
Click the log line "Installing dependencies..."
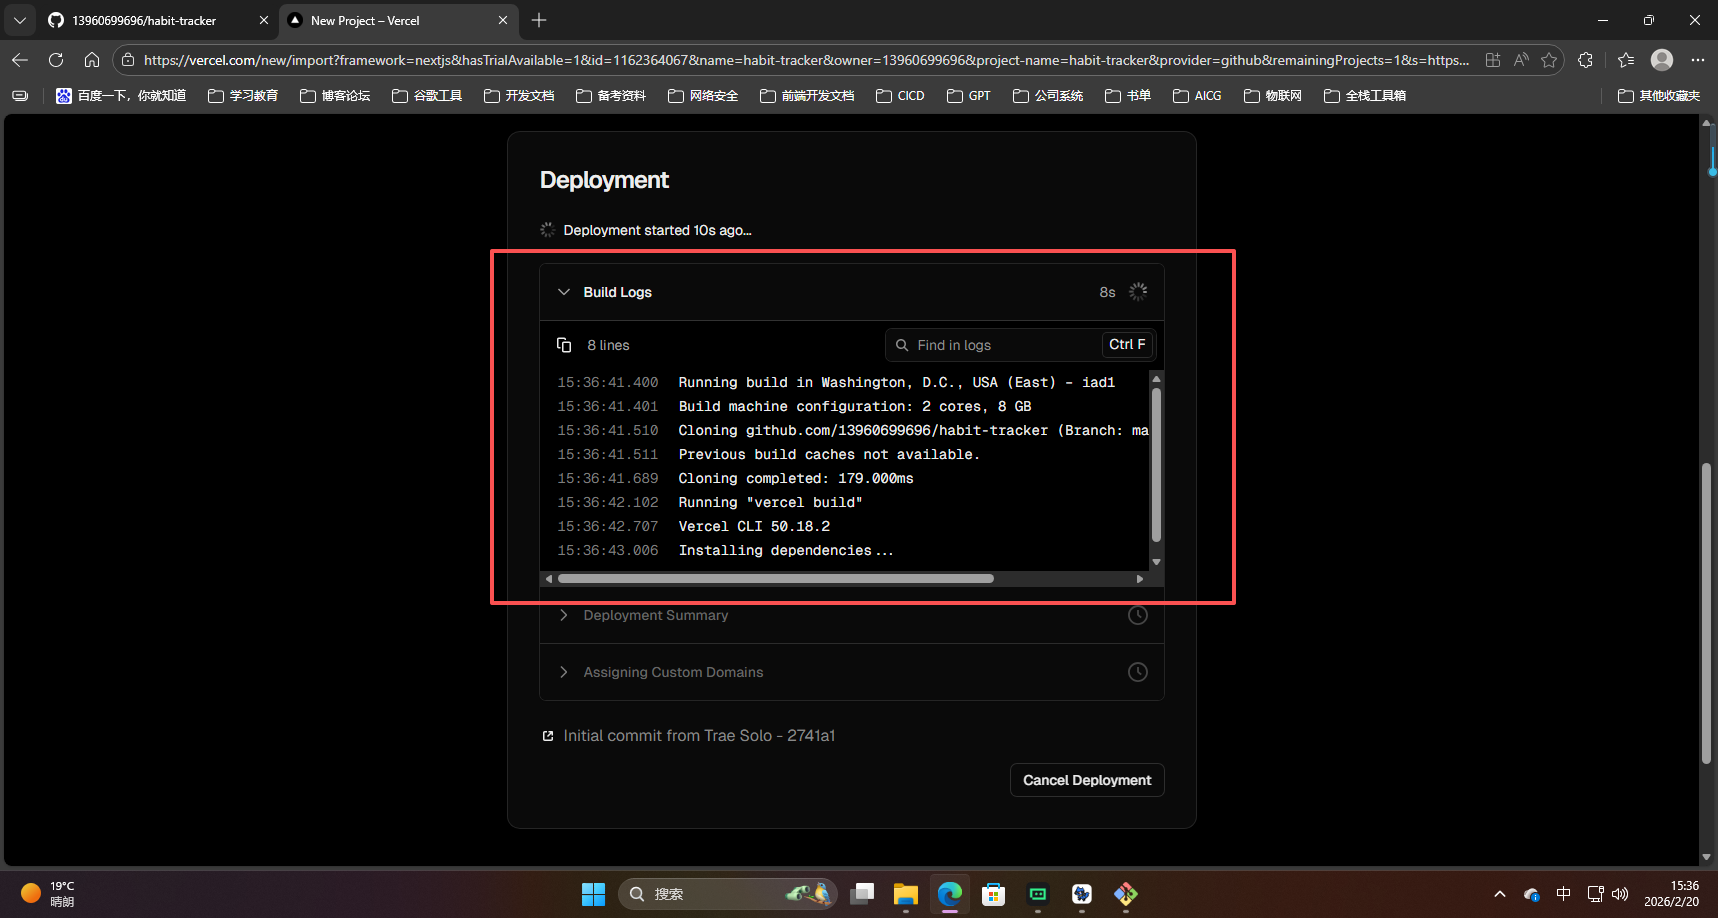786,551
